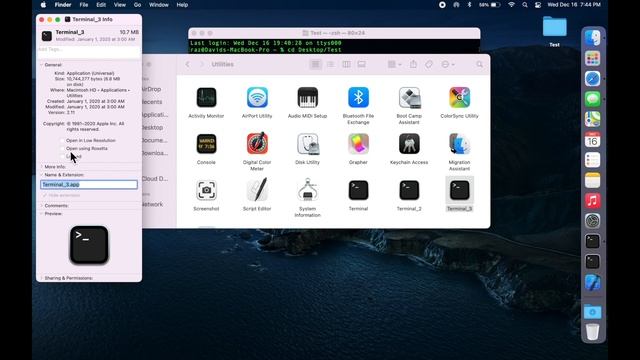The image size is (640, 360).
Task: Select the Keychain Access icon
Action: coord(409,144)
